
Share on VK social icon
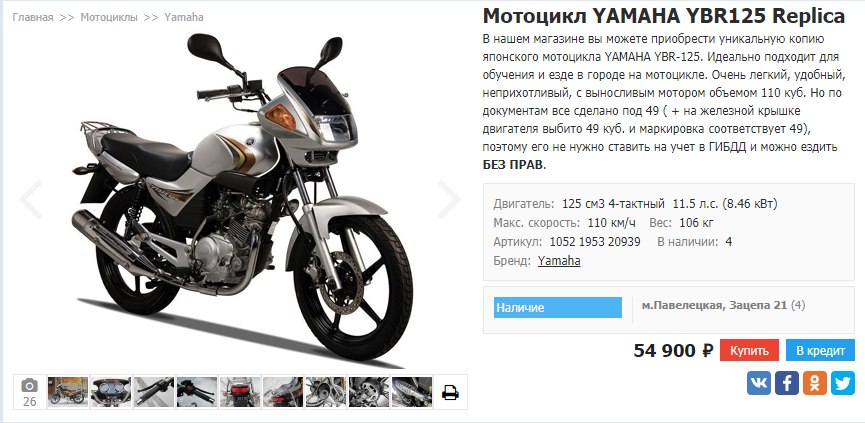[759, 383]
